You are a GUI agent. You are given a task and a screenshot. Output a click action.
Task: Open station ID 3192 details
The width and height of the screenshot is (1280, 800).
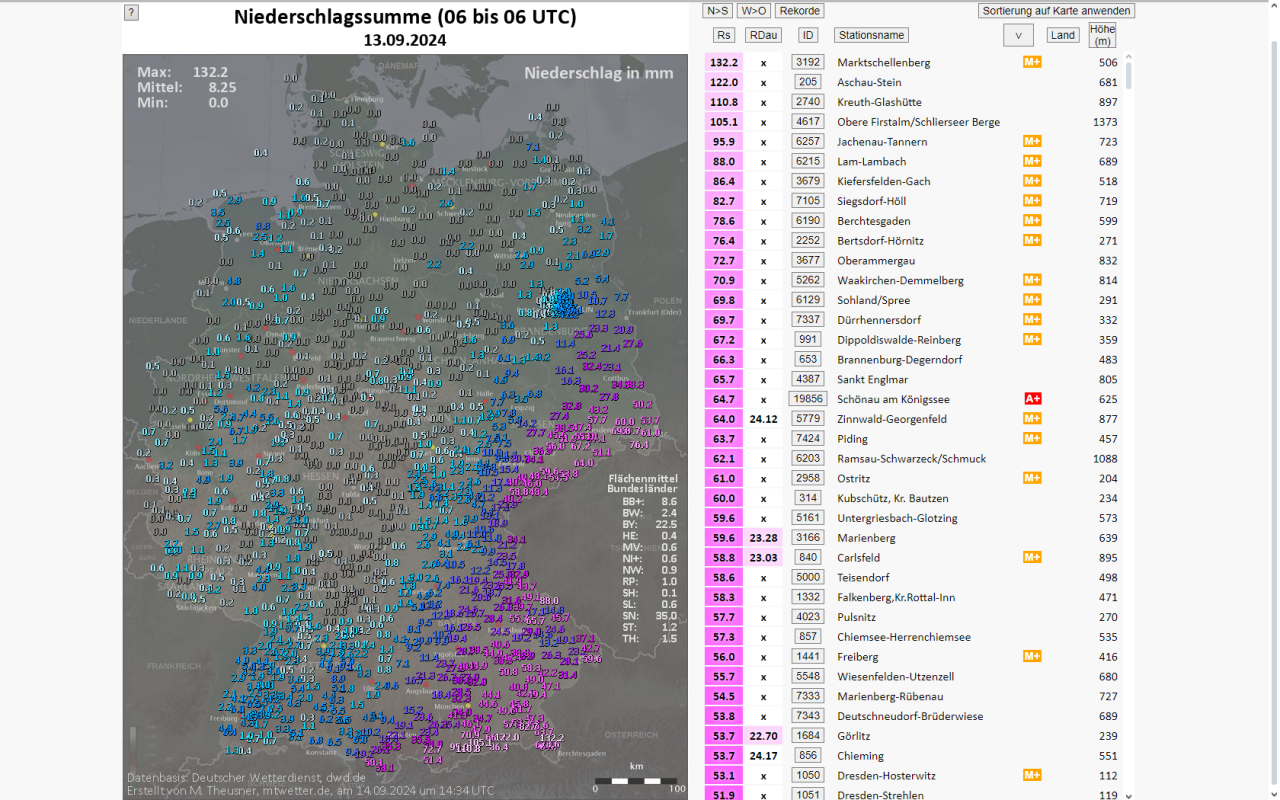point(807,62)
